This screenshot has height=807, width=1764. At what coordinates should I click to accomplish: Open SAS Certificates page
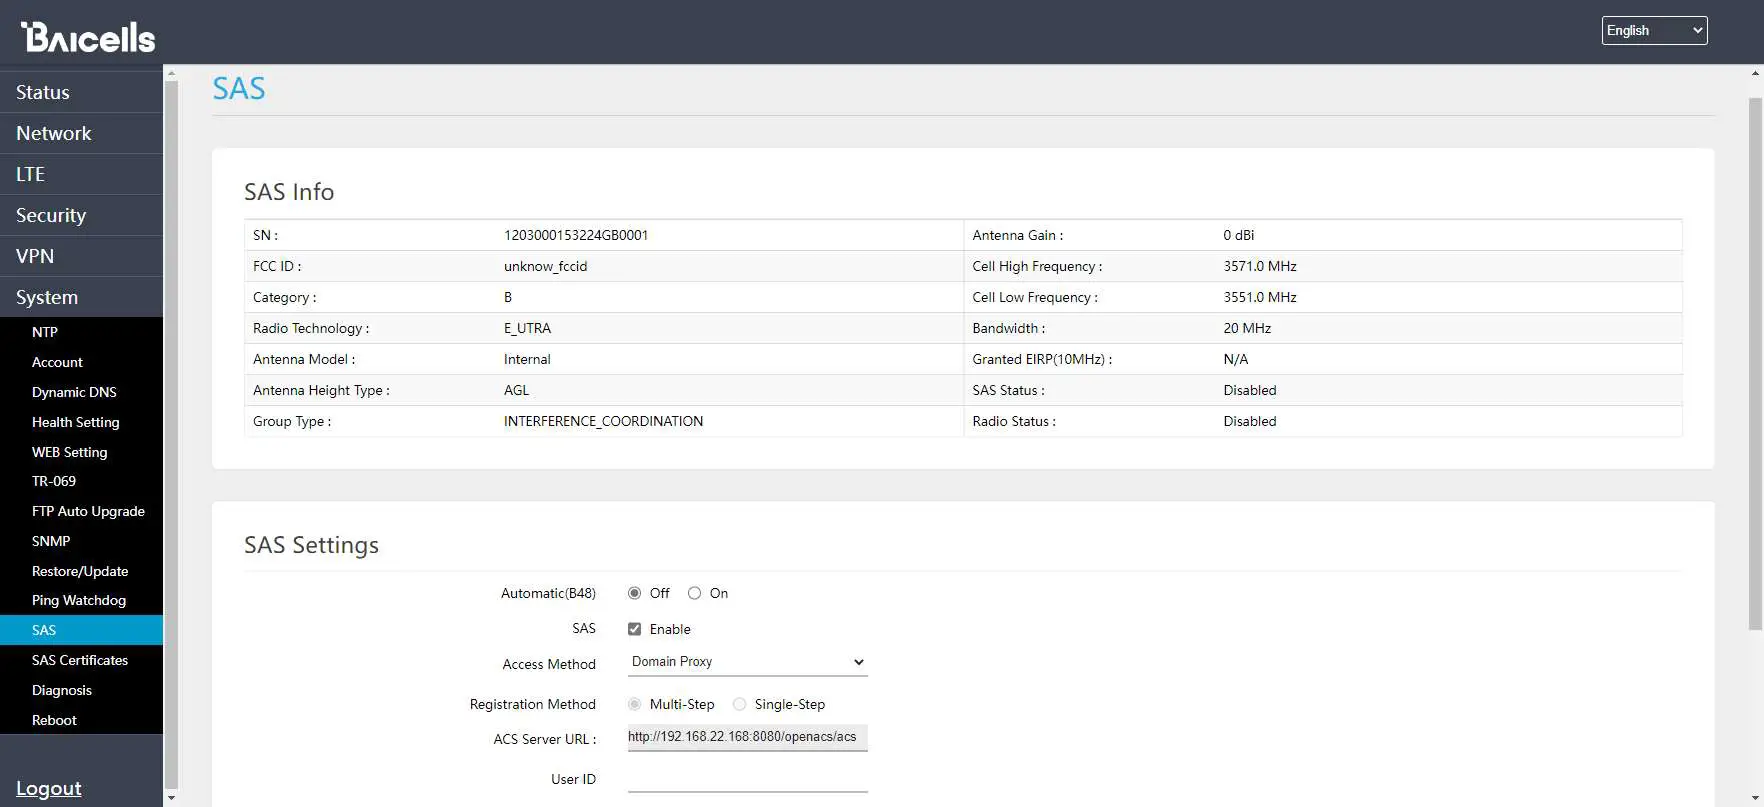tap(80, 660)
